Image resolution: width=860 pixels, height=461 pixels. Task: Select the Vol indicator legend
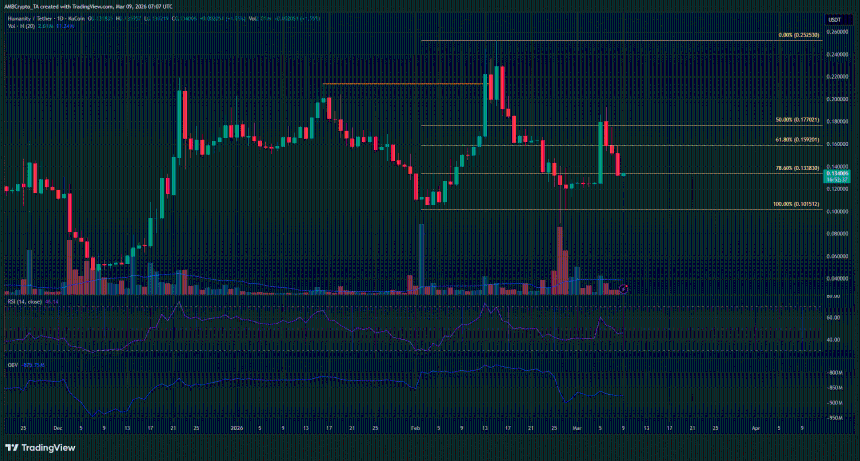[20, 26]
